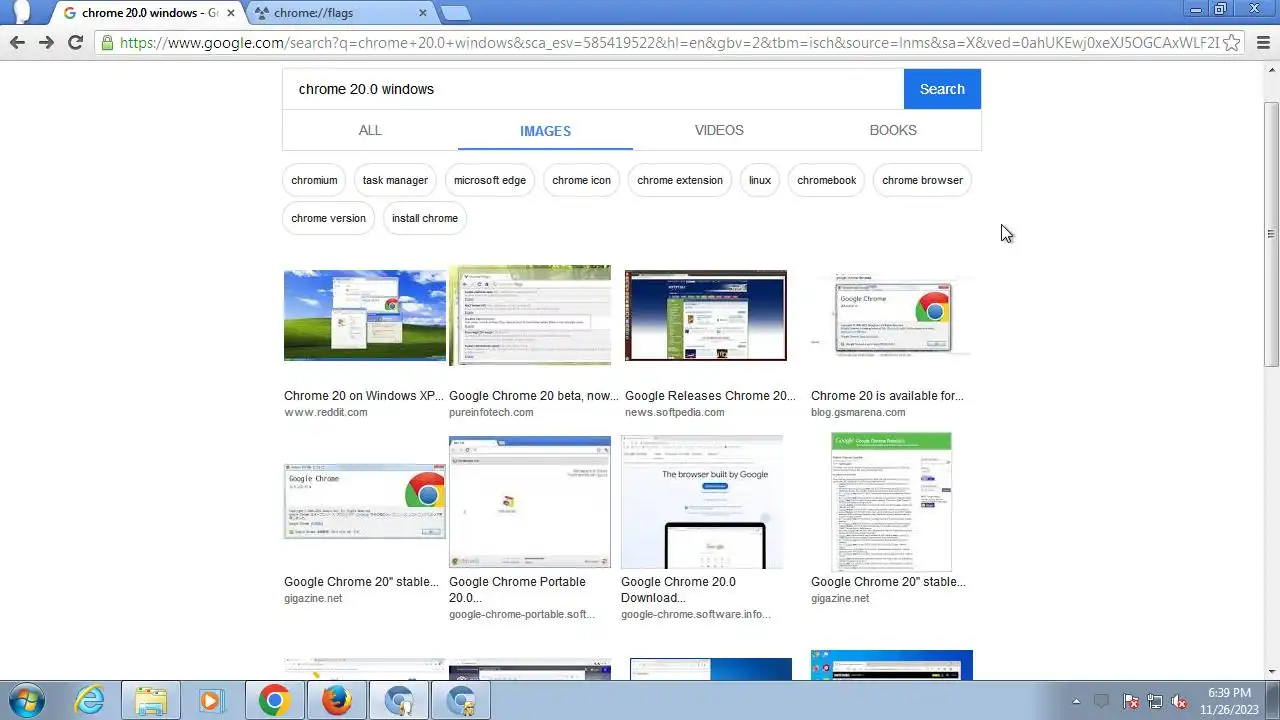The width and height of the screenshot is (1280, 720).
Task: Go back using the browser back arrow
Action: [17, 42]
